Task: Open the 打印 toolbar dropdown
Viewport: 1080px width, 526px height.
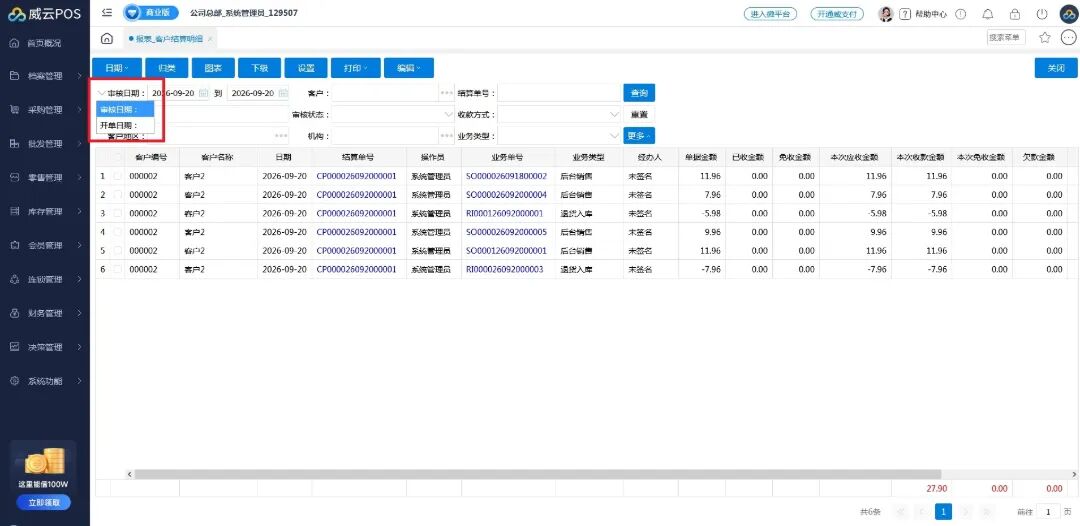Action: [x=356, y=68]
